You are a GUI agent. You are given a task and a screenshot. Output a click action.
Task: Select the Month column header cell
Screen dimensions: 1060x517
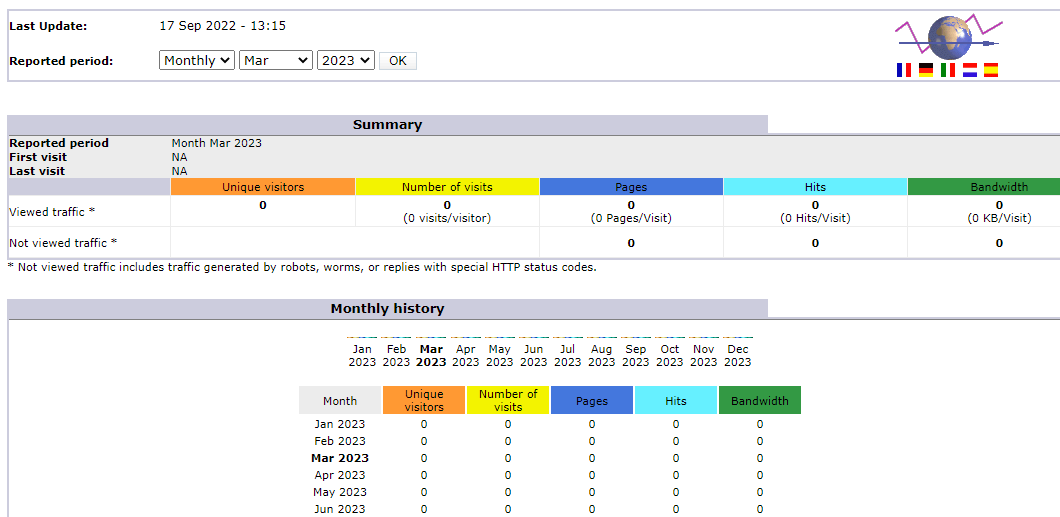point(340,401)
